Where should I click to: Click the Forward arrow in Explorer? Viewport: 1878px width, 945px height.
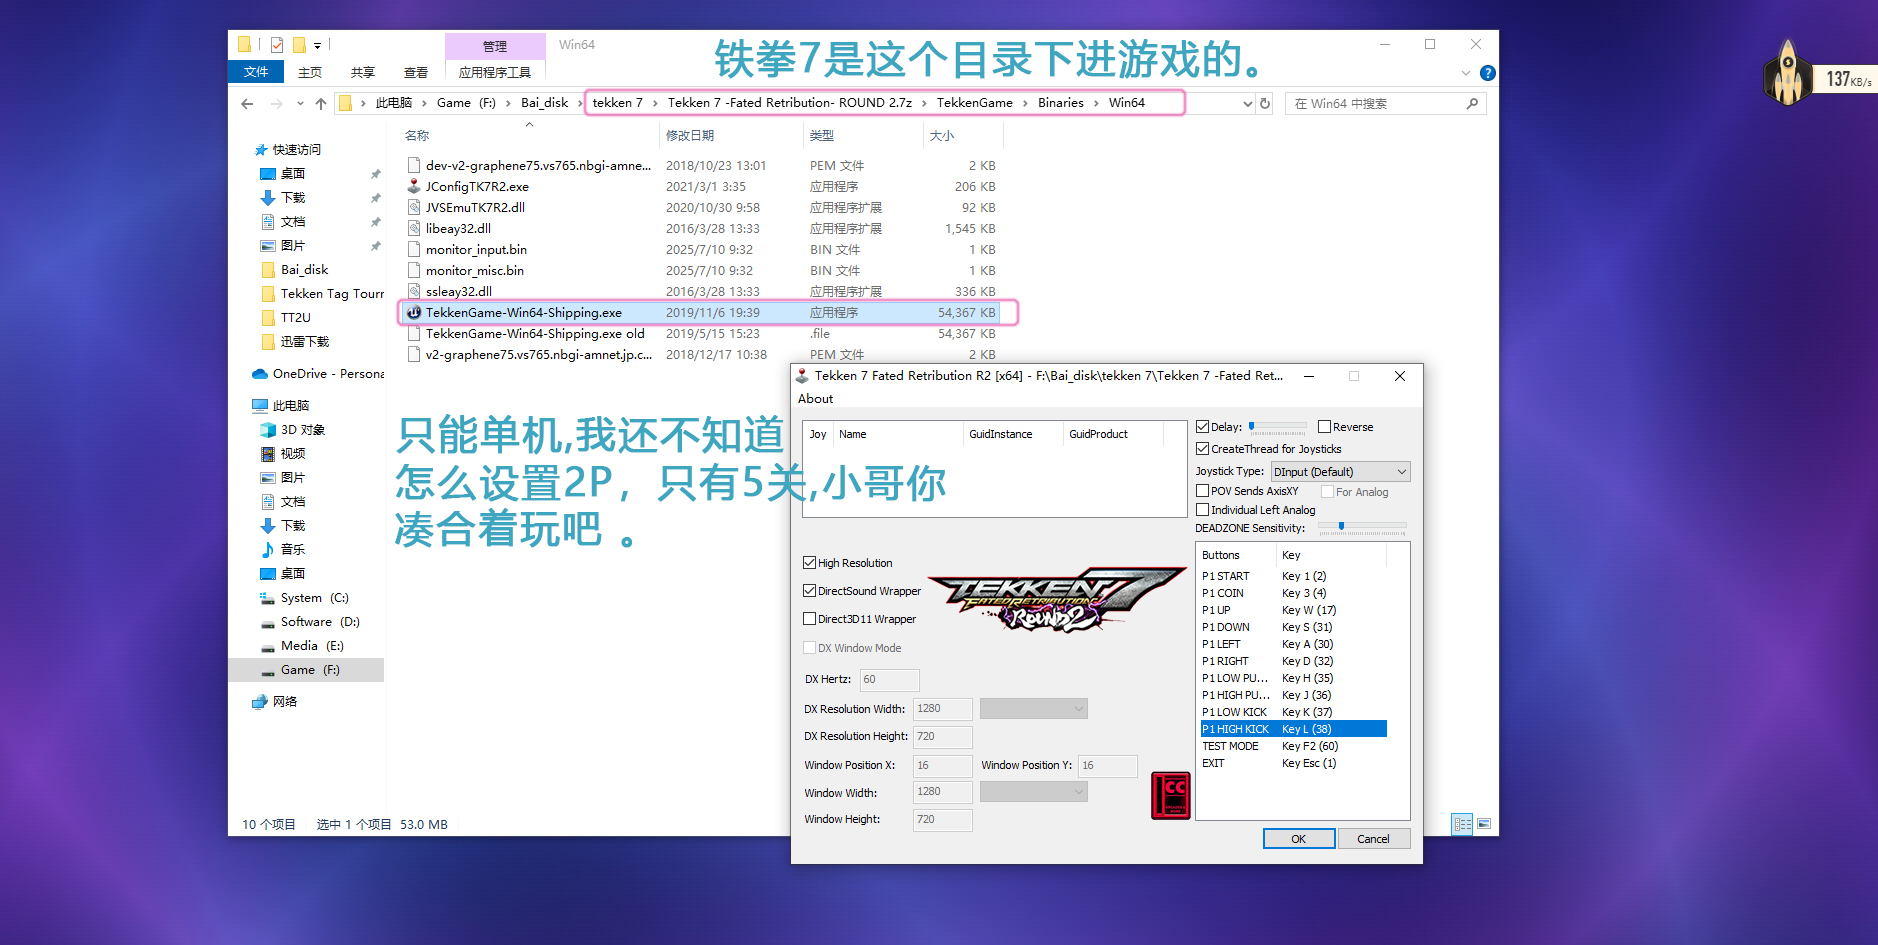tap(276, 103)
